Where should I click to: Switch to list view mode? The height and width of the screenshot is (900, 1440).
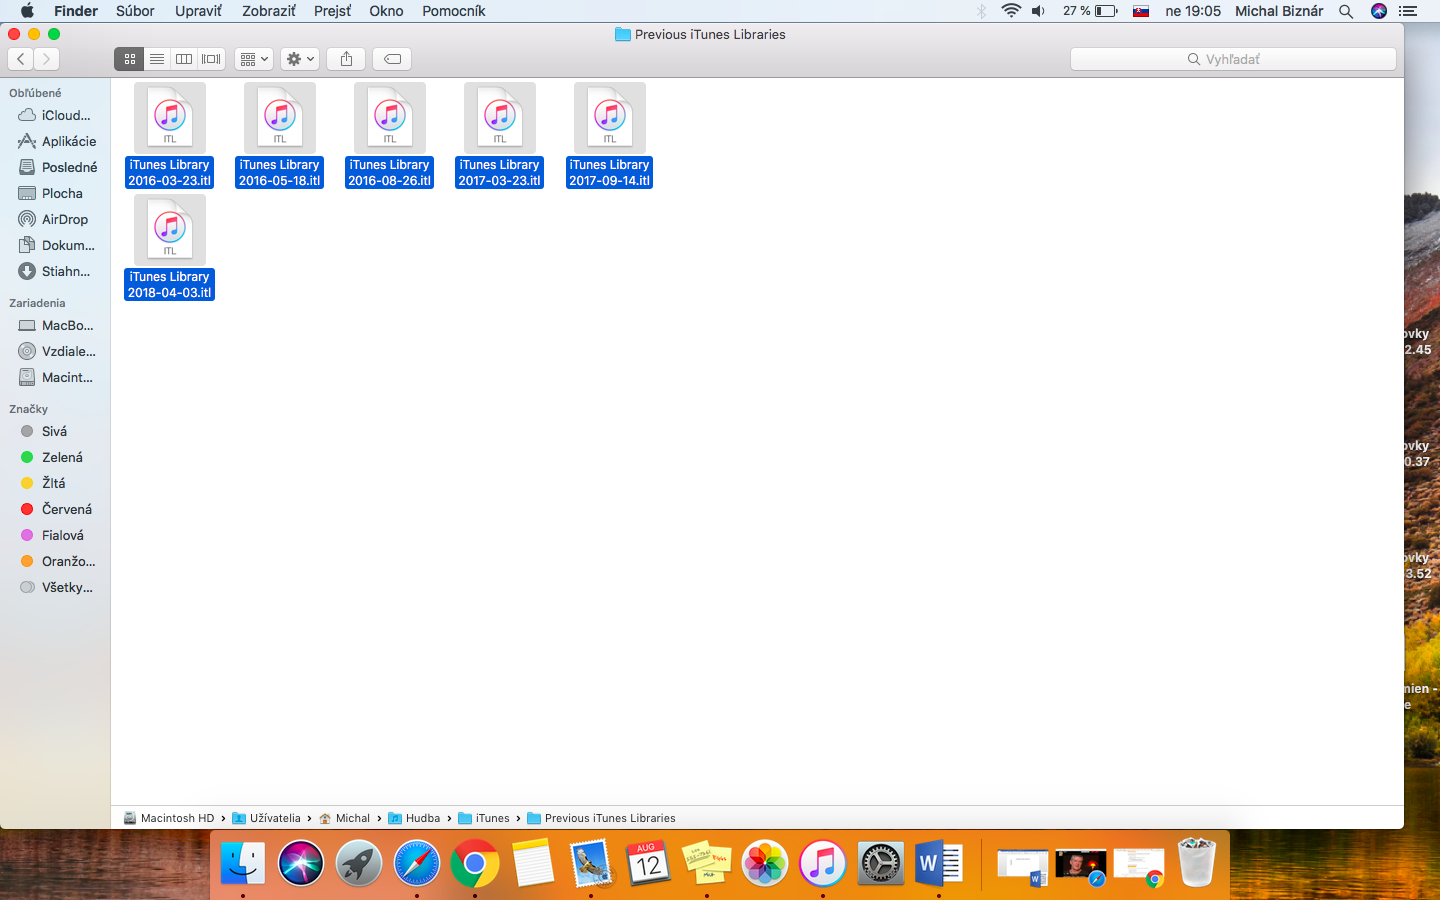(157, 59)
